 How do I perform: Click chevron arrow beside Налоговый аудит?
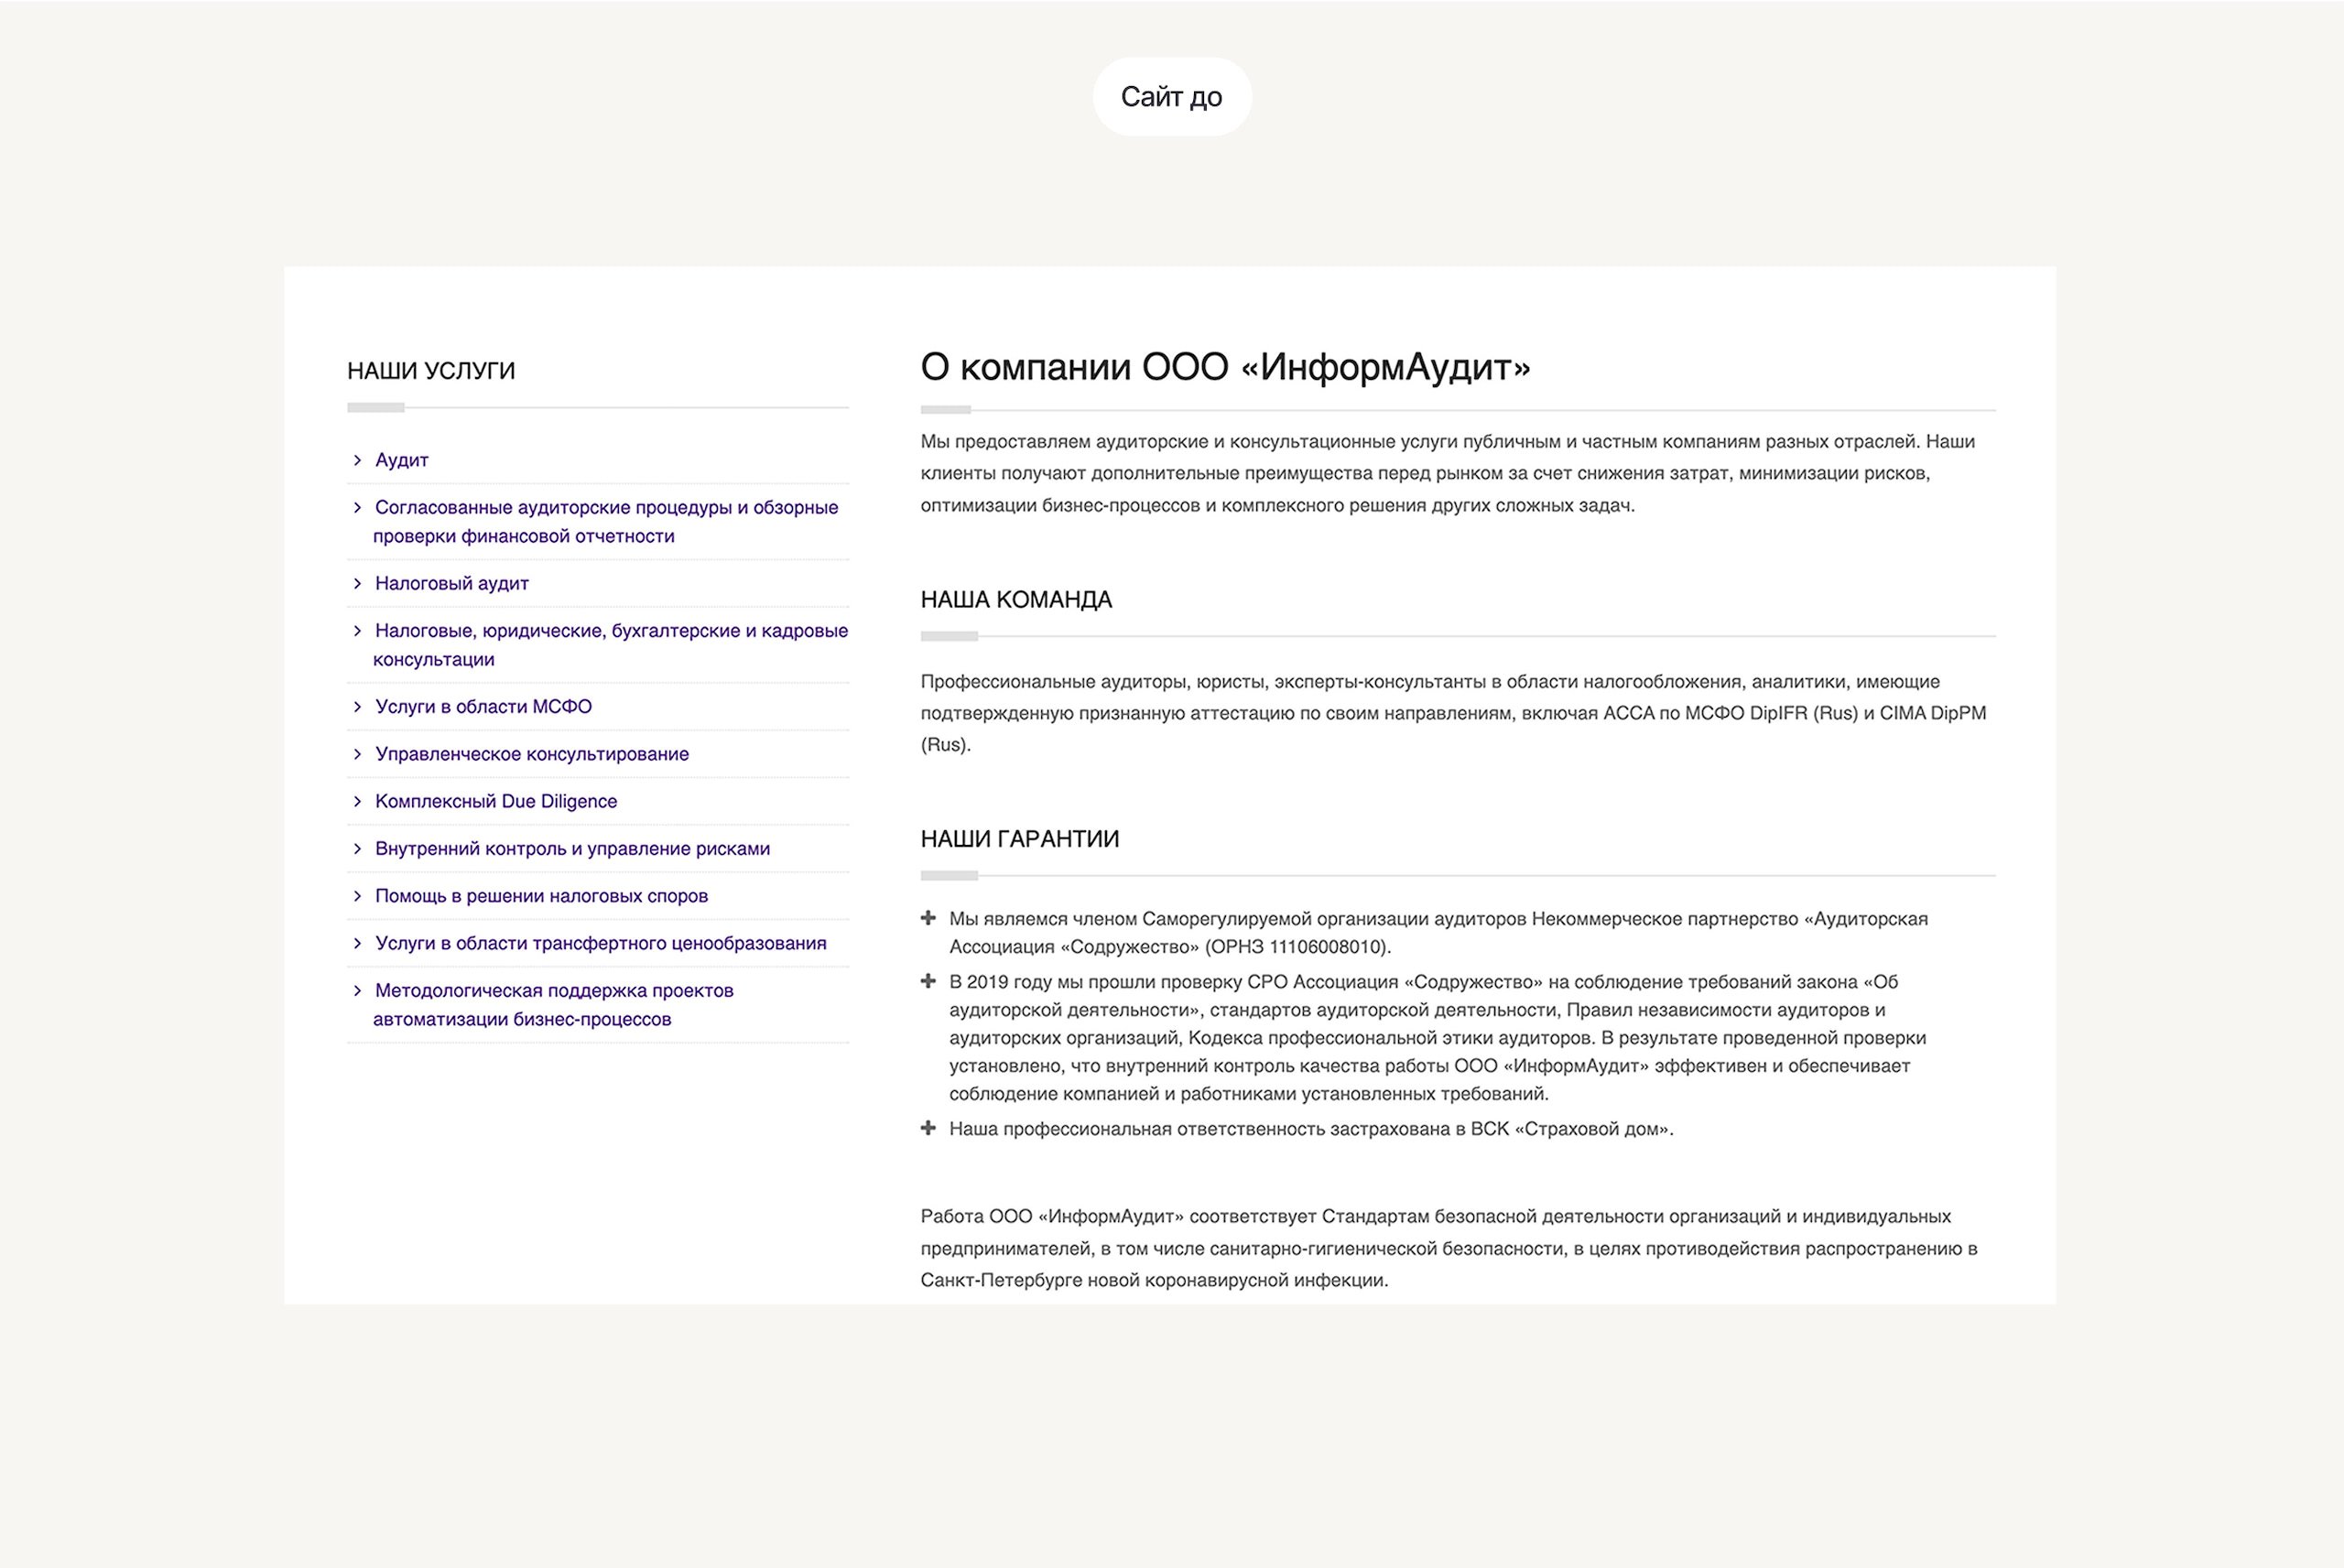click(x=357, y=583)
